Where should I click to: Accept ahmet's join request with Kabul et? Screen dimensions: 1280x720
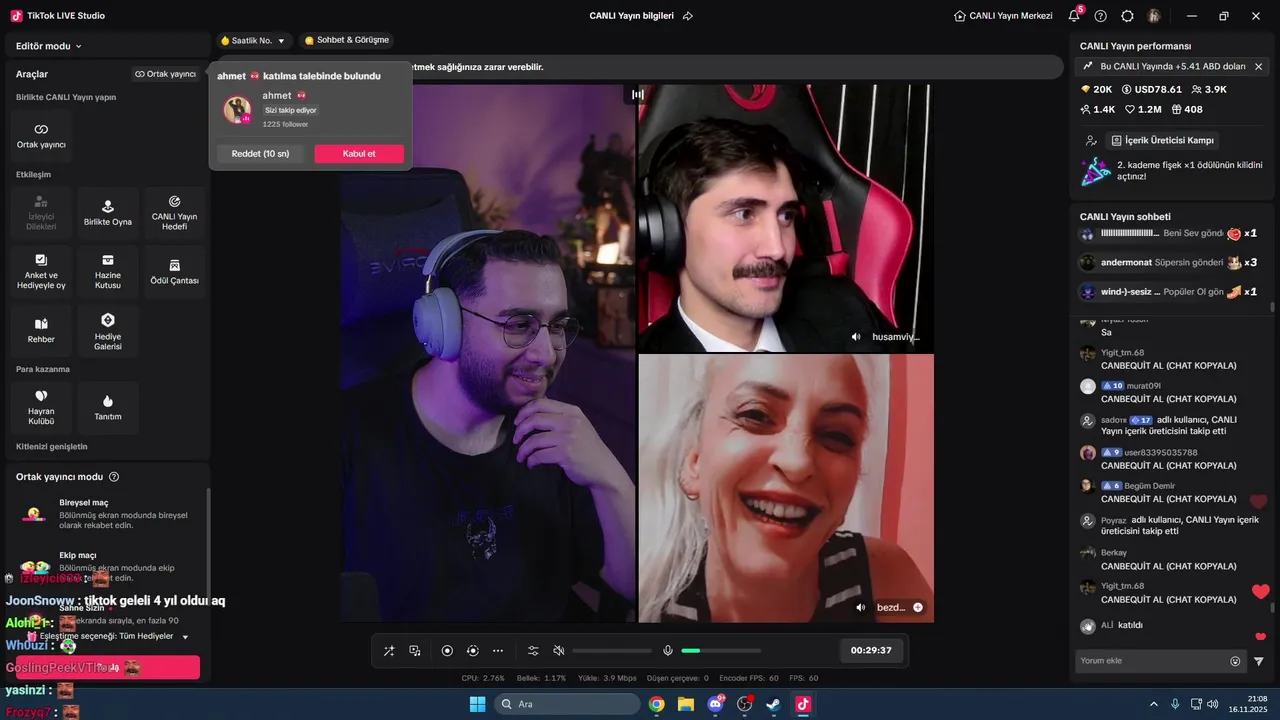click(359, 154)
